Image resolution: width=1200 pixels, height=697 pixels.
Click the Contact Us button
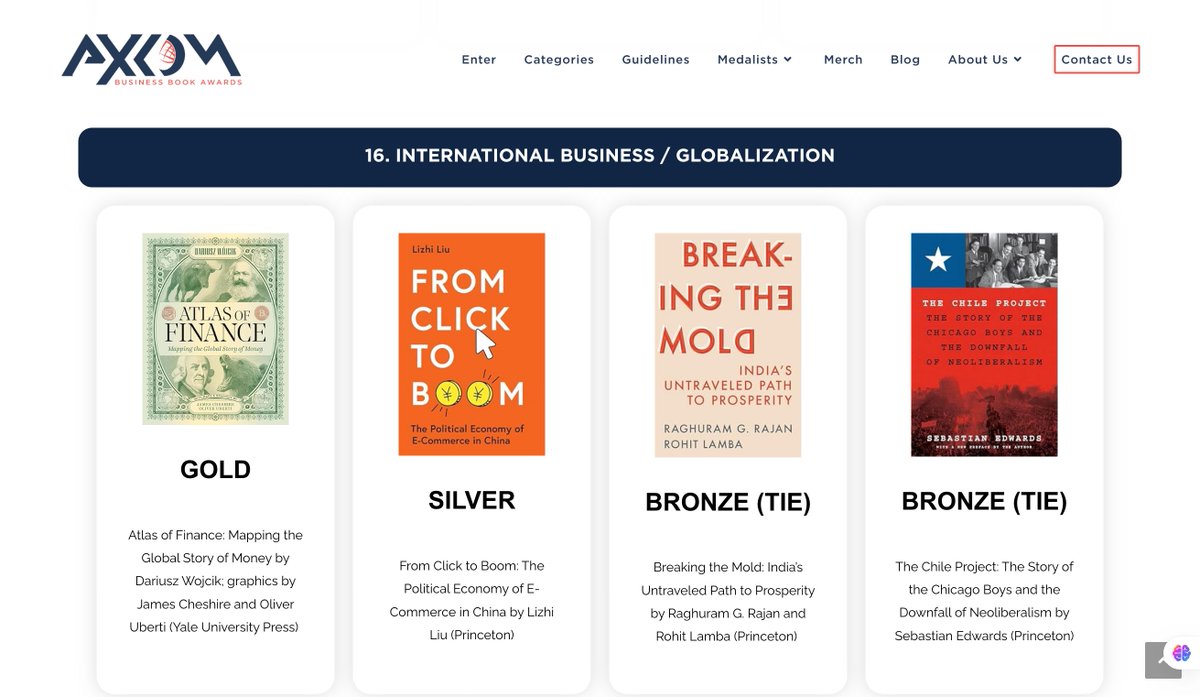click(1097, 60)
